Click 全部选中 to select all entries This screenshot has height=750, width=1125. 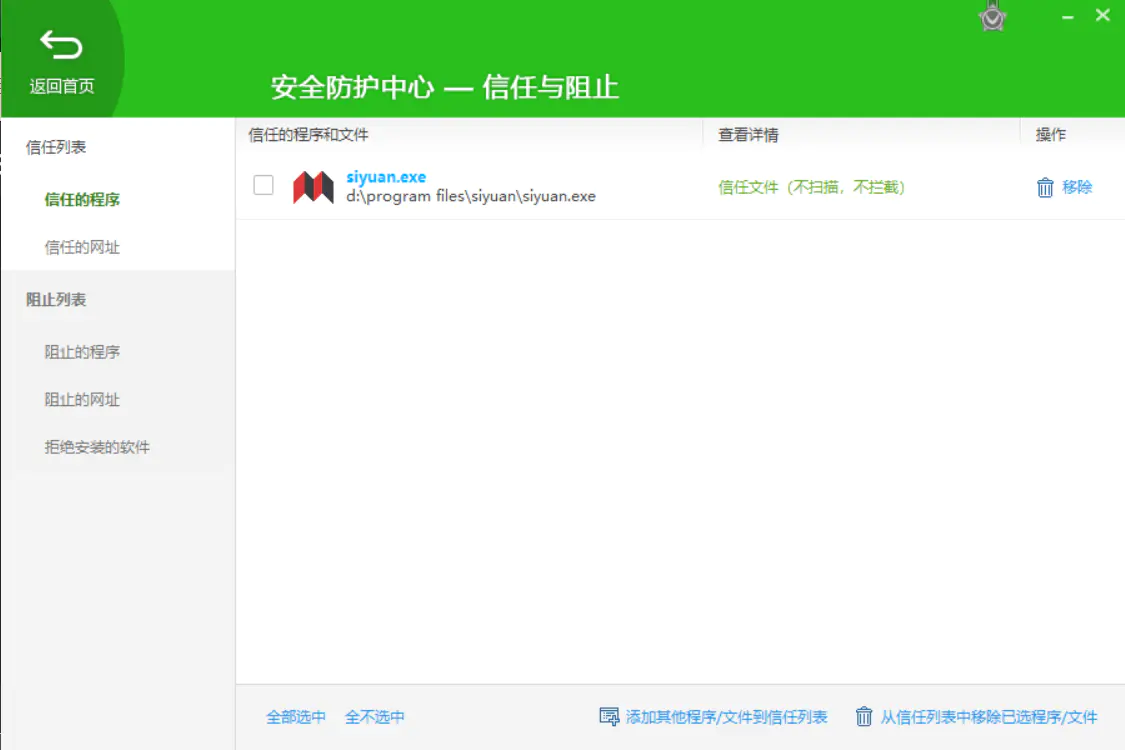pos(296,717)
